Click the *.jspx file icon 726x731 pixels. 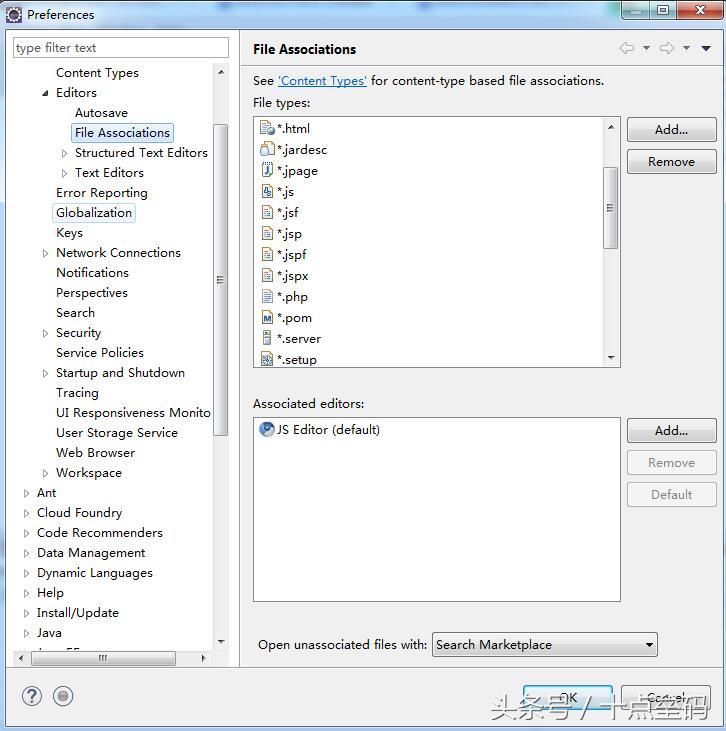(x=267, y=276)
